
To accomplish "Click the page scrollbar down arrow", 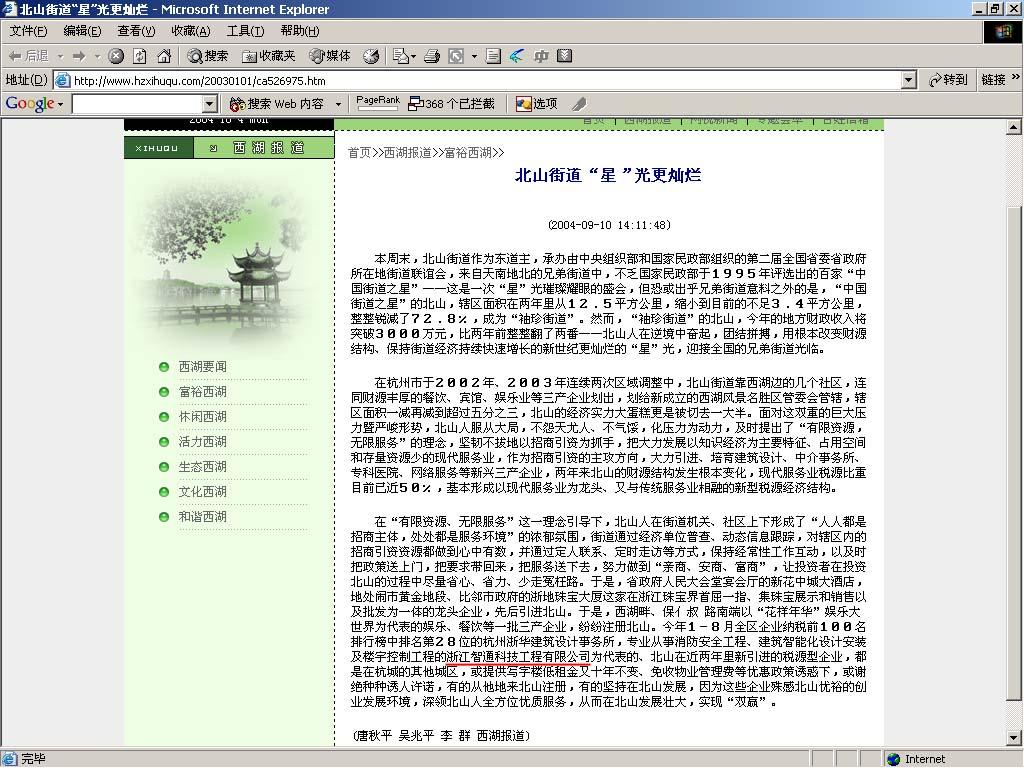I will tap(1014, 738).
